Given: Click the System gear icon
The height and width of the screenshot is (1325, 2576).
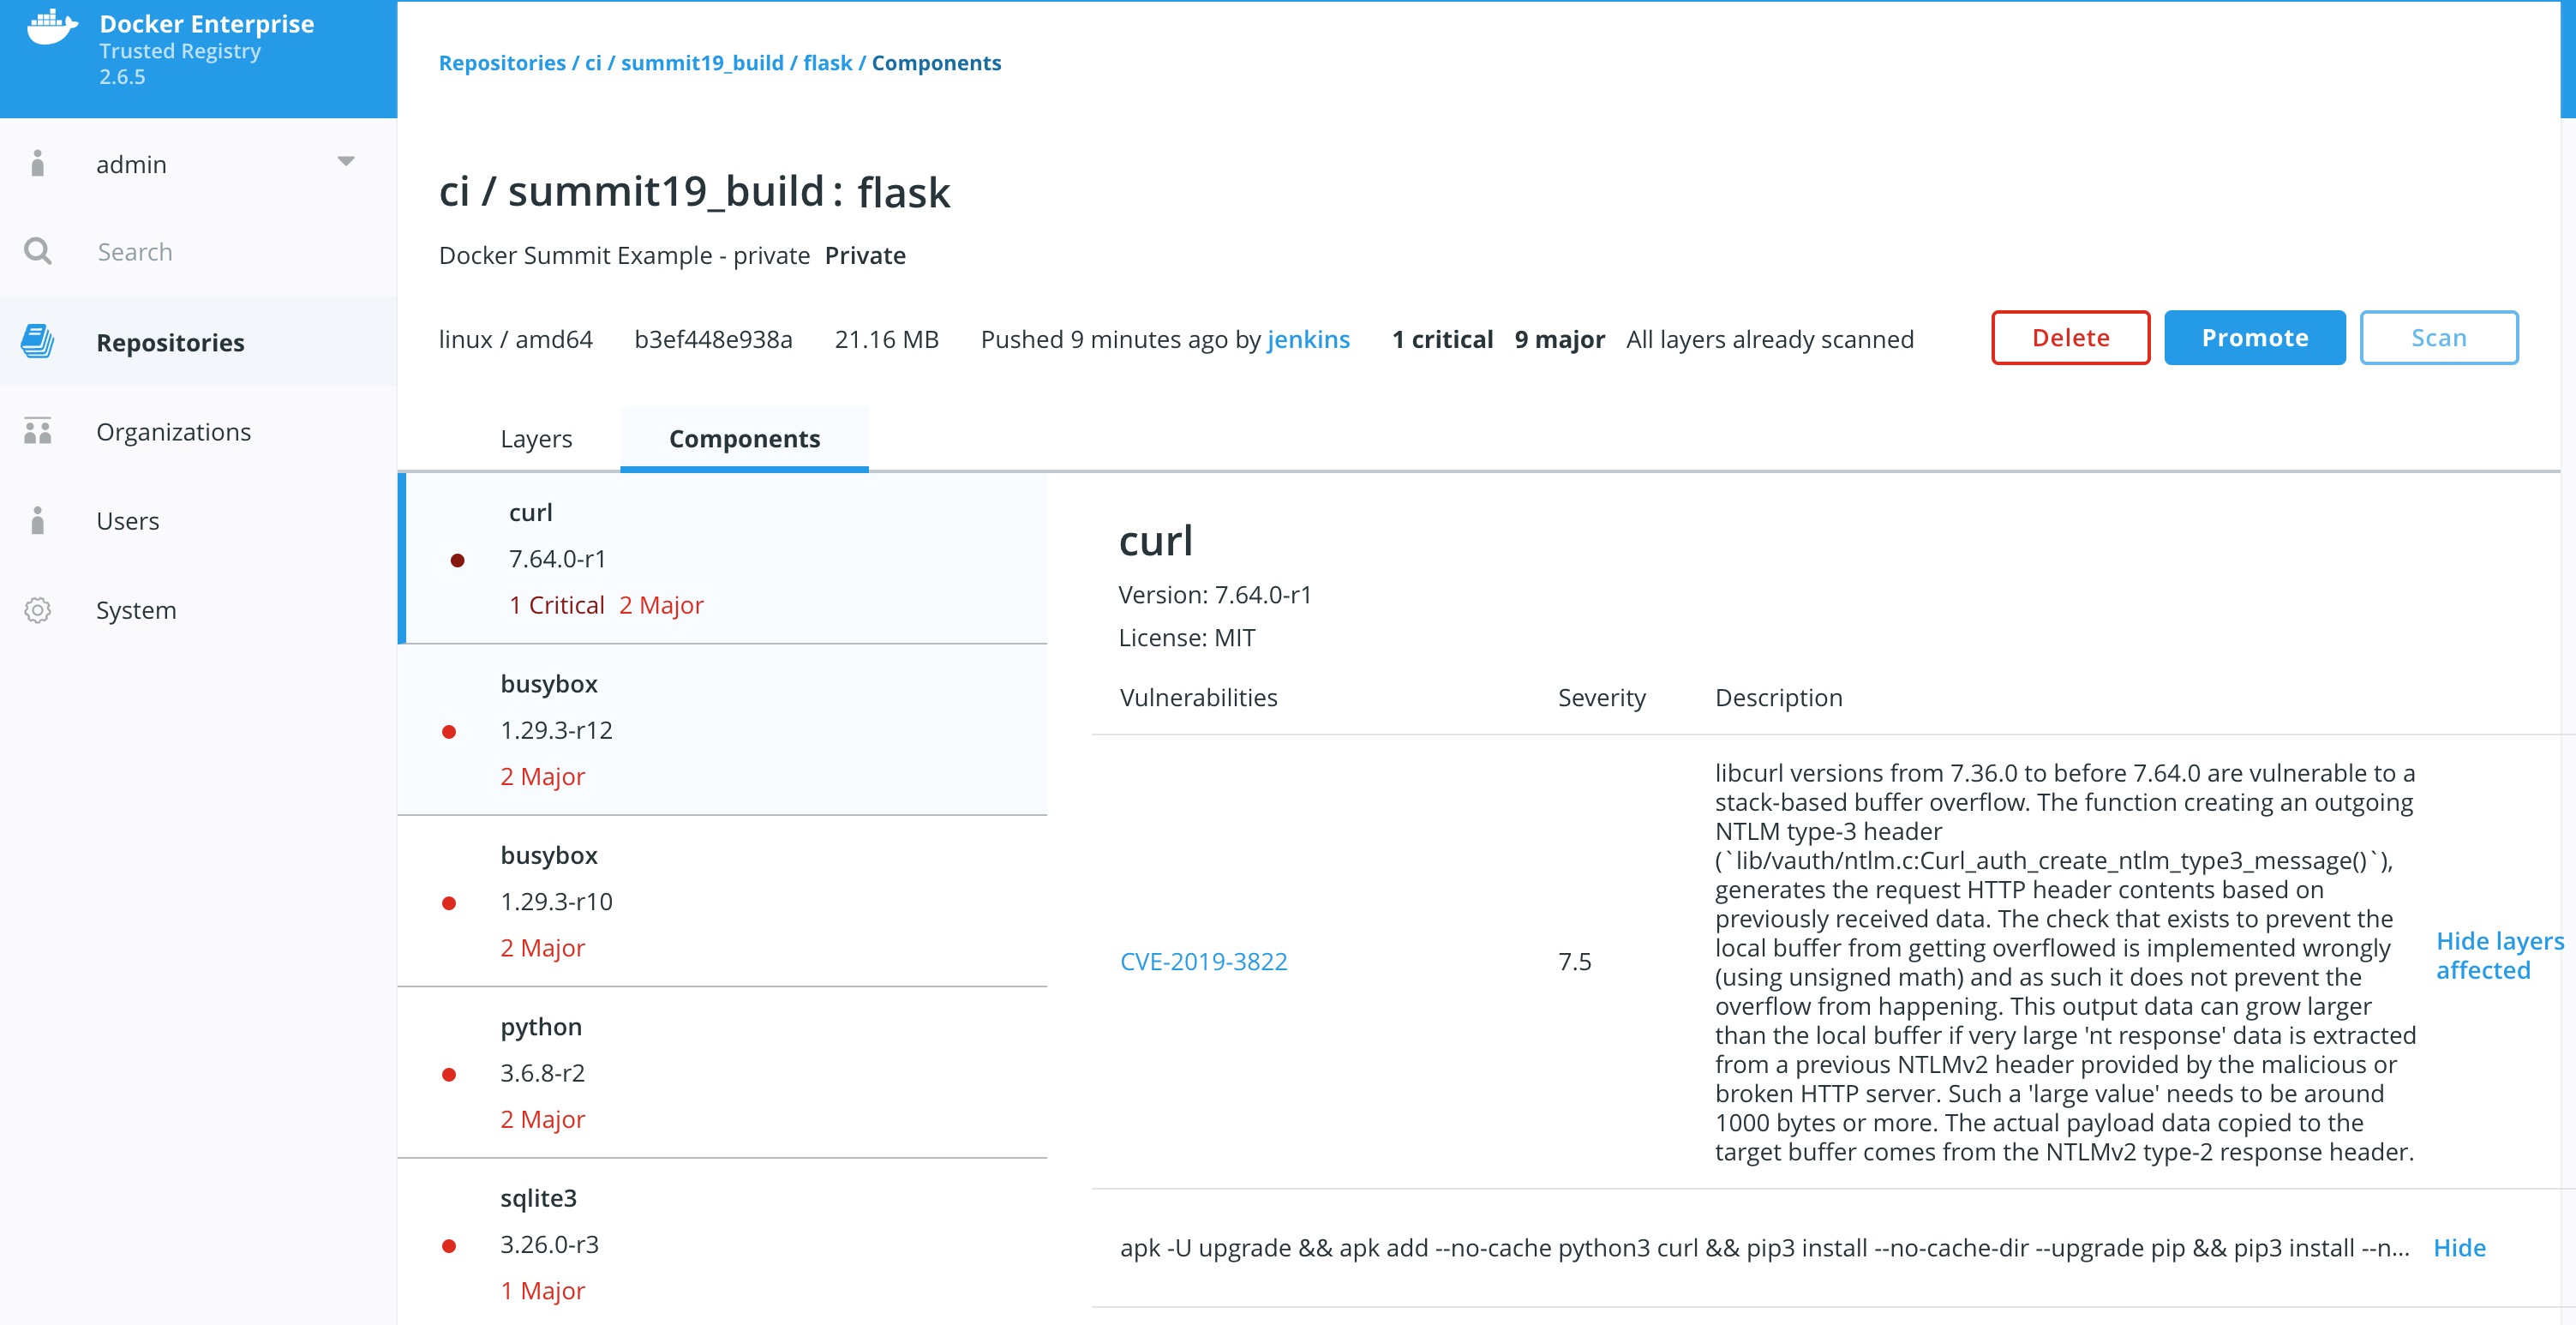Looking at the screenshot, I should click(x=38, y=610).
